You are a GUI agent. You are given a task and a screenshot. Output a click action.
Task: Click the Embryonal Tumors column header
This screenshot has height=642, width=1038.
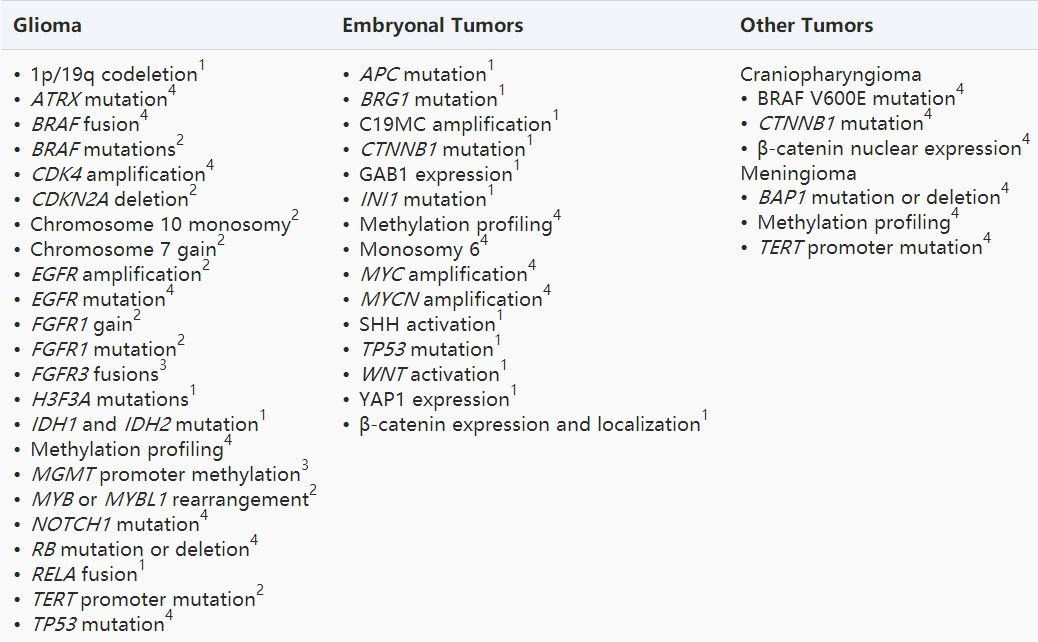(x=432, y=25)
